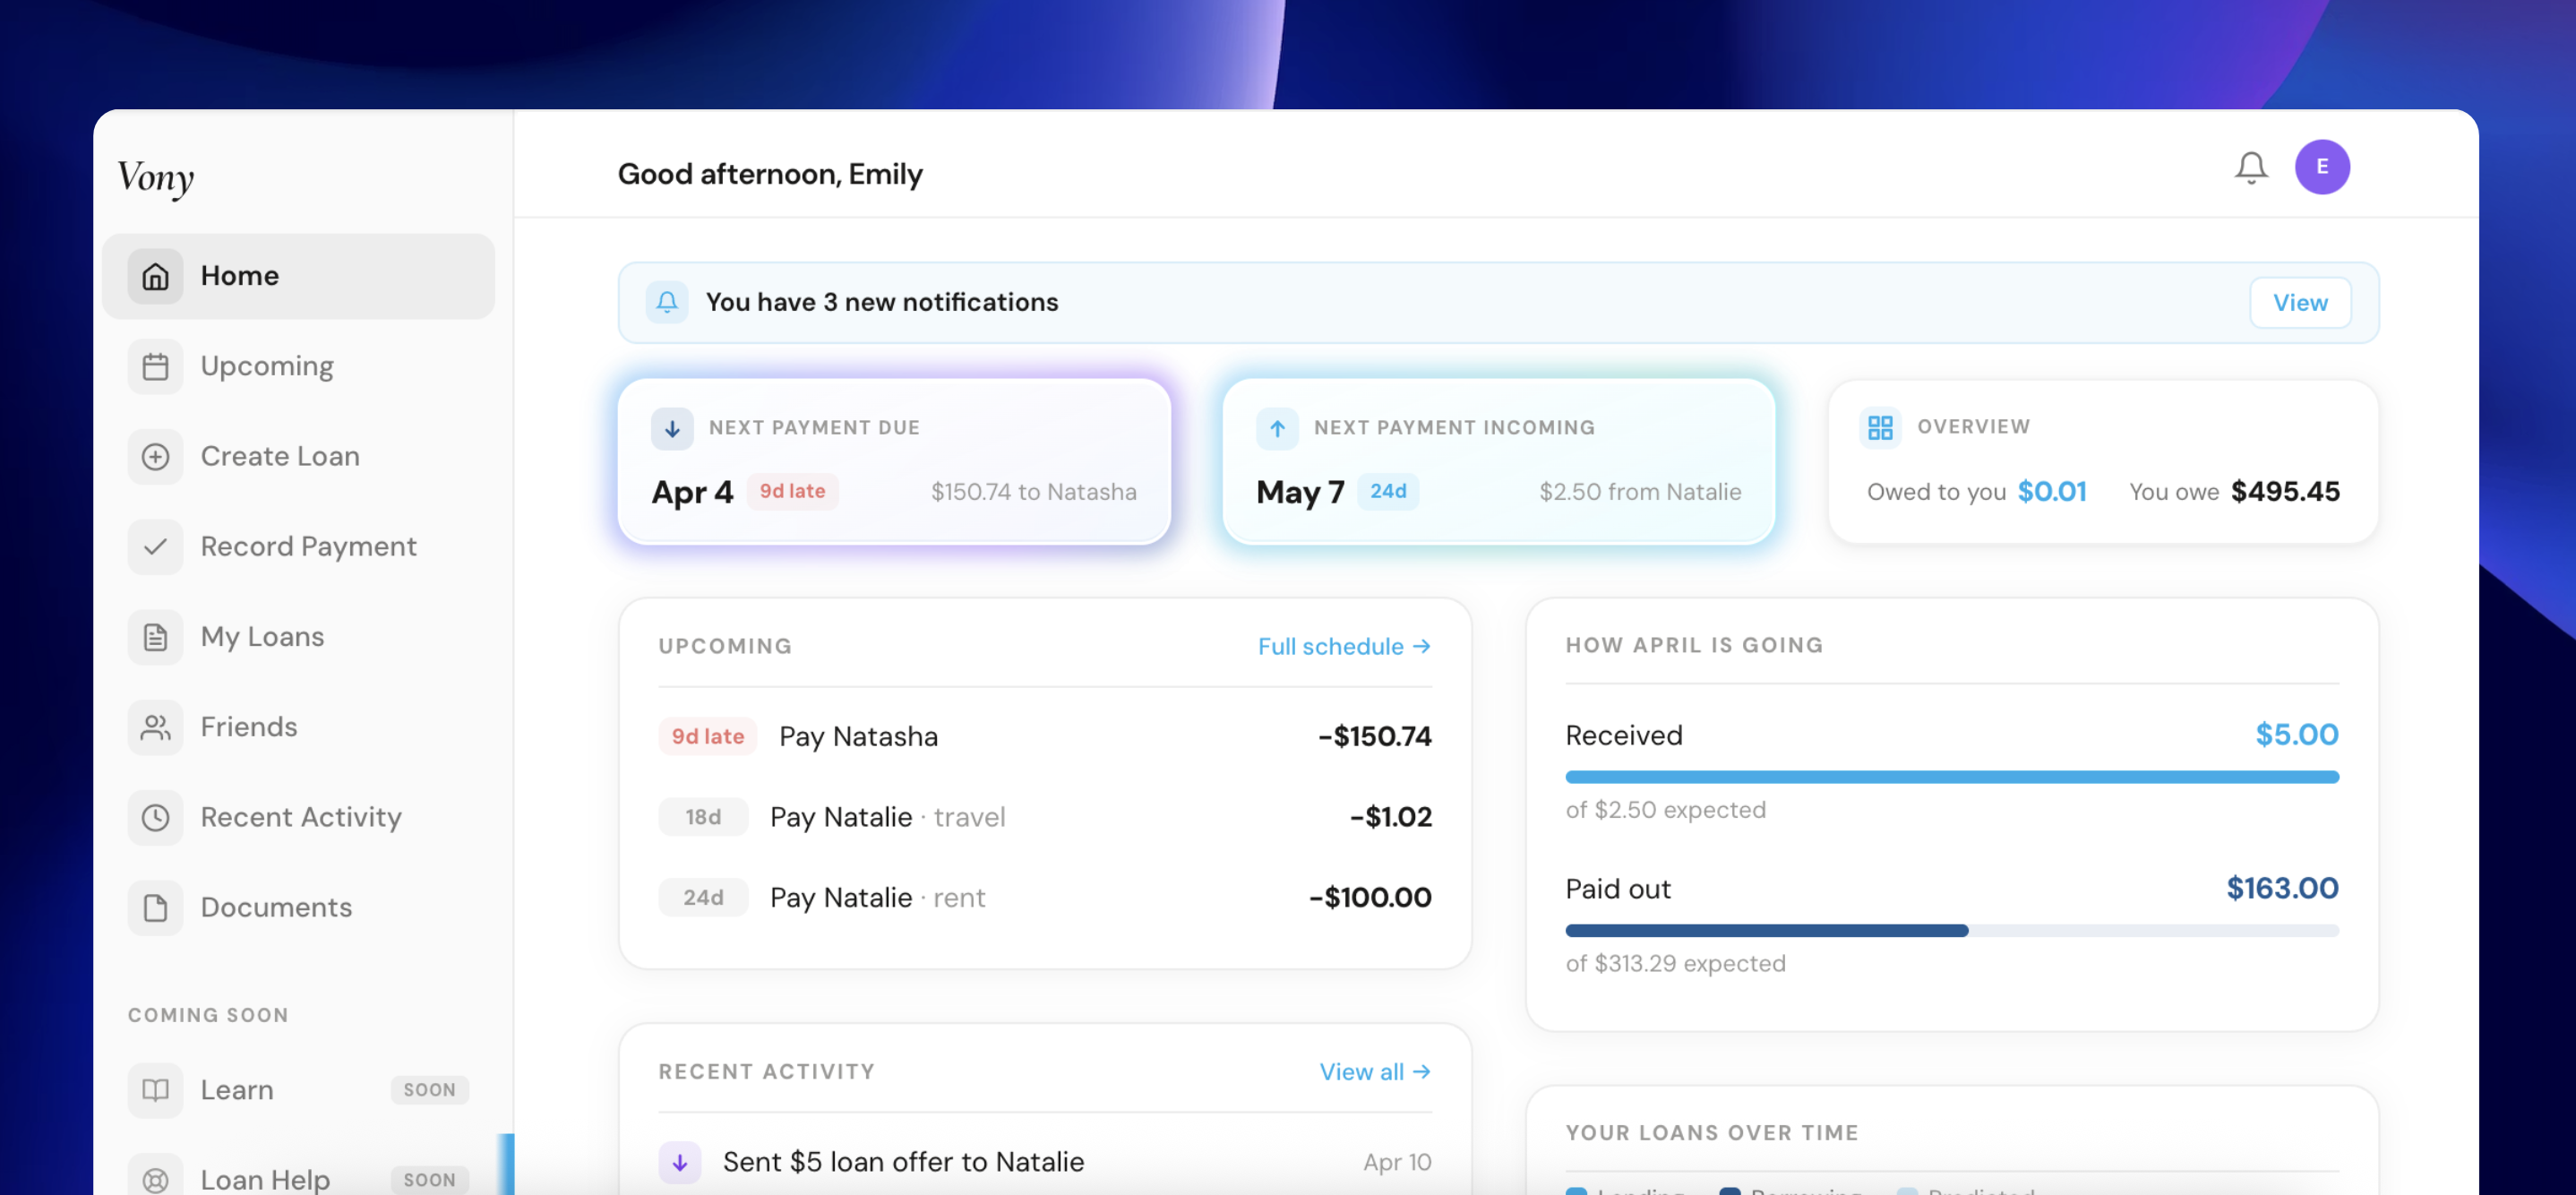
Task: Switch to the Documents section
Action: [156, 907]
